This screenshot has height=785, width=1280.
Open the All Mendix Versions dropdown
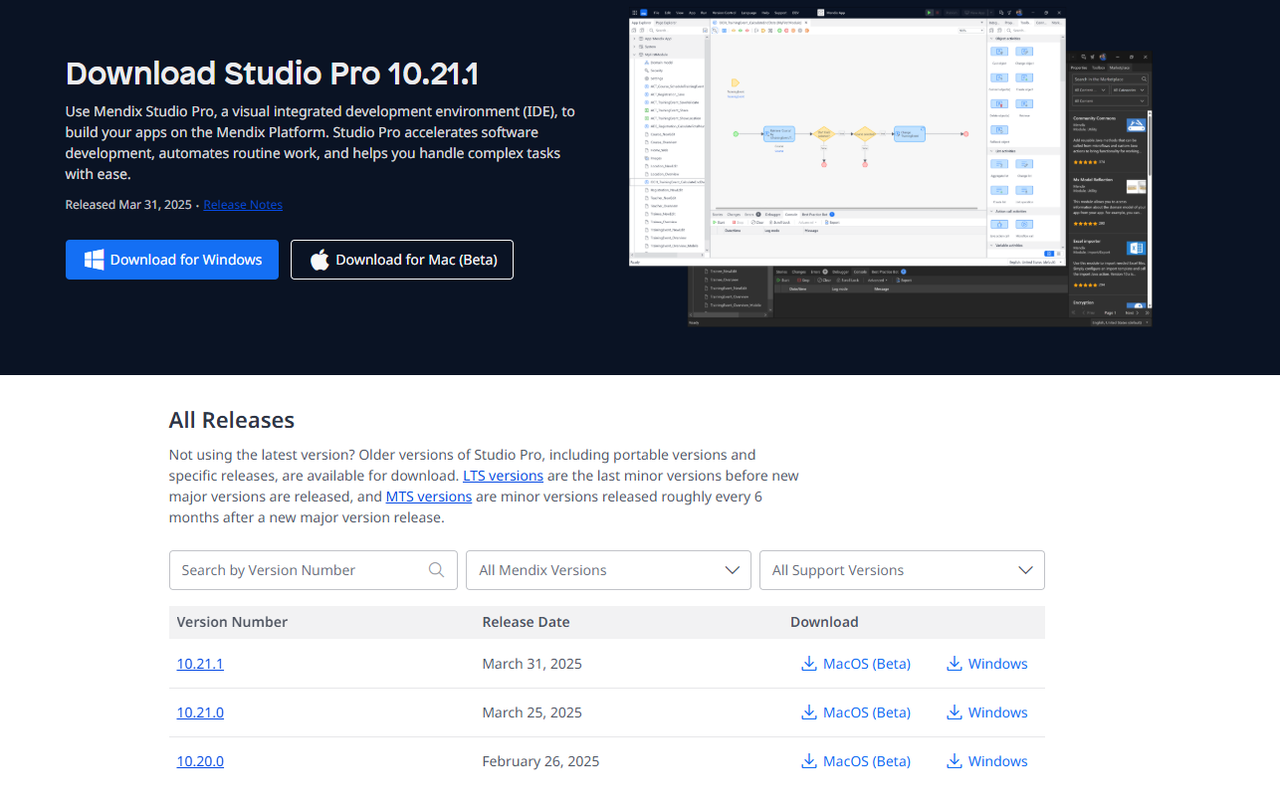click(608, 569)
